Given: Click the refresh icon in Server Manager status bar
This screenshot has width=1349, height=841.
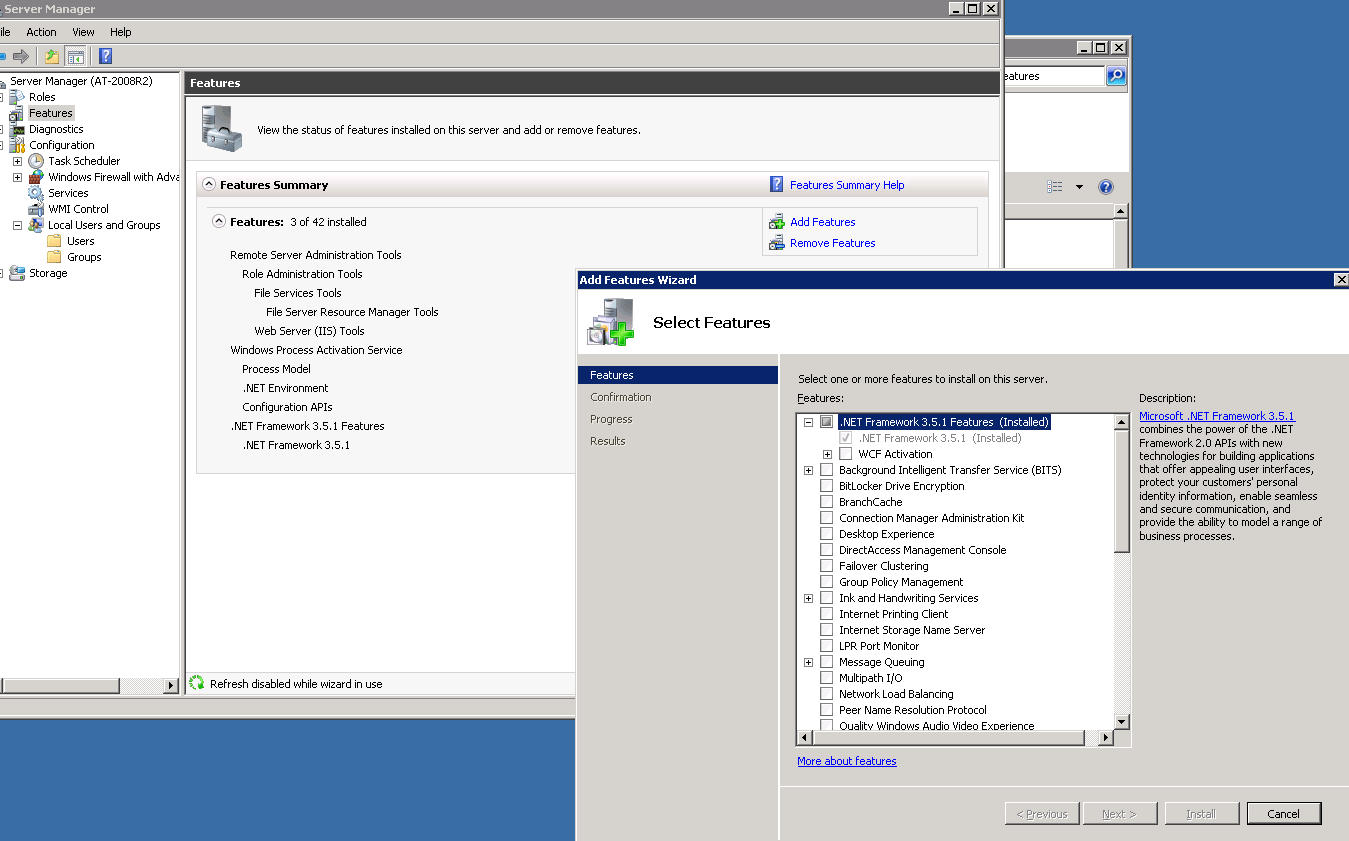Looking at the screenshot, I should click(197, 684).
